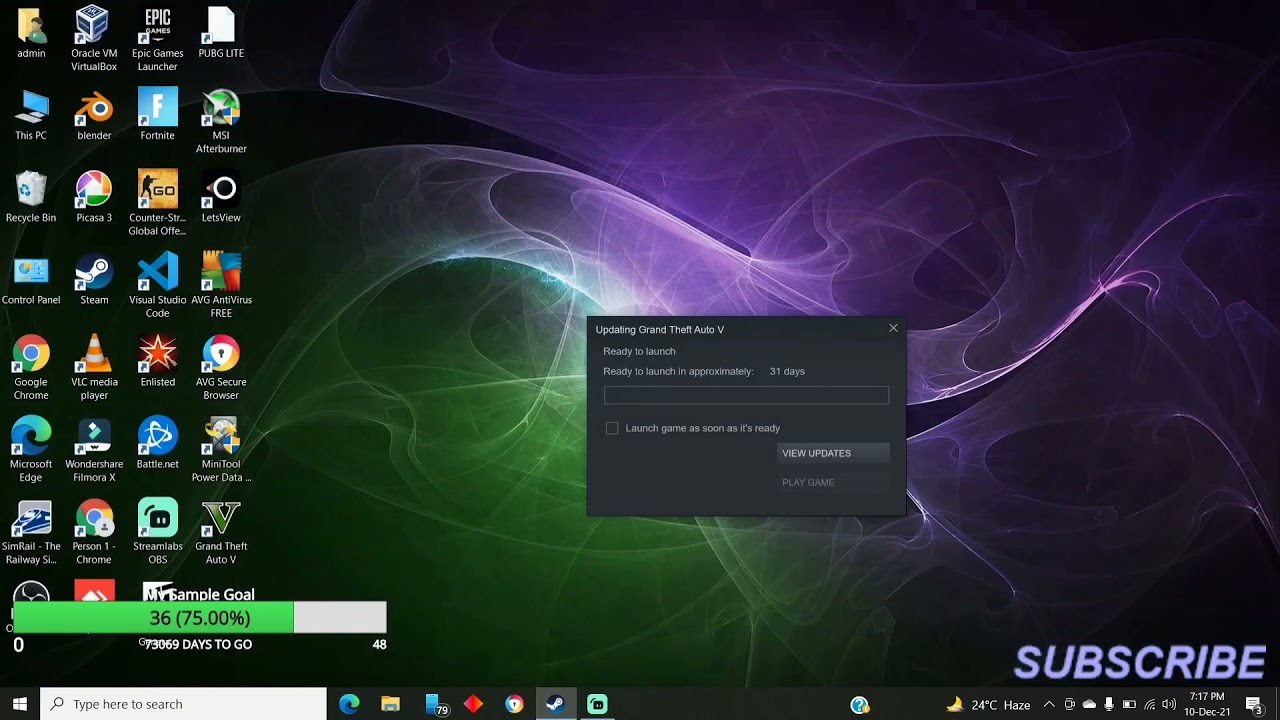Launch Blender from the desktop

pos(94,115)
